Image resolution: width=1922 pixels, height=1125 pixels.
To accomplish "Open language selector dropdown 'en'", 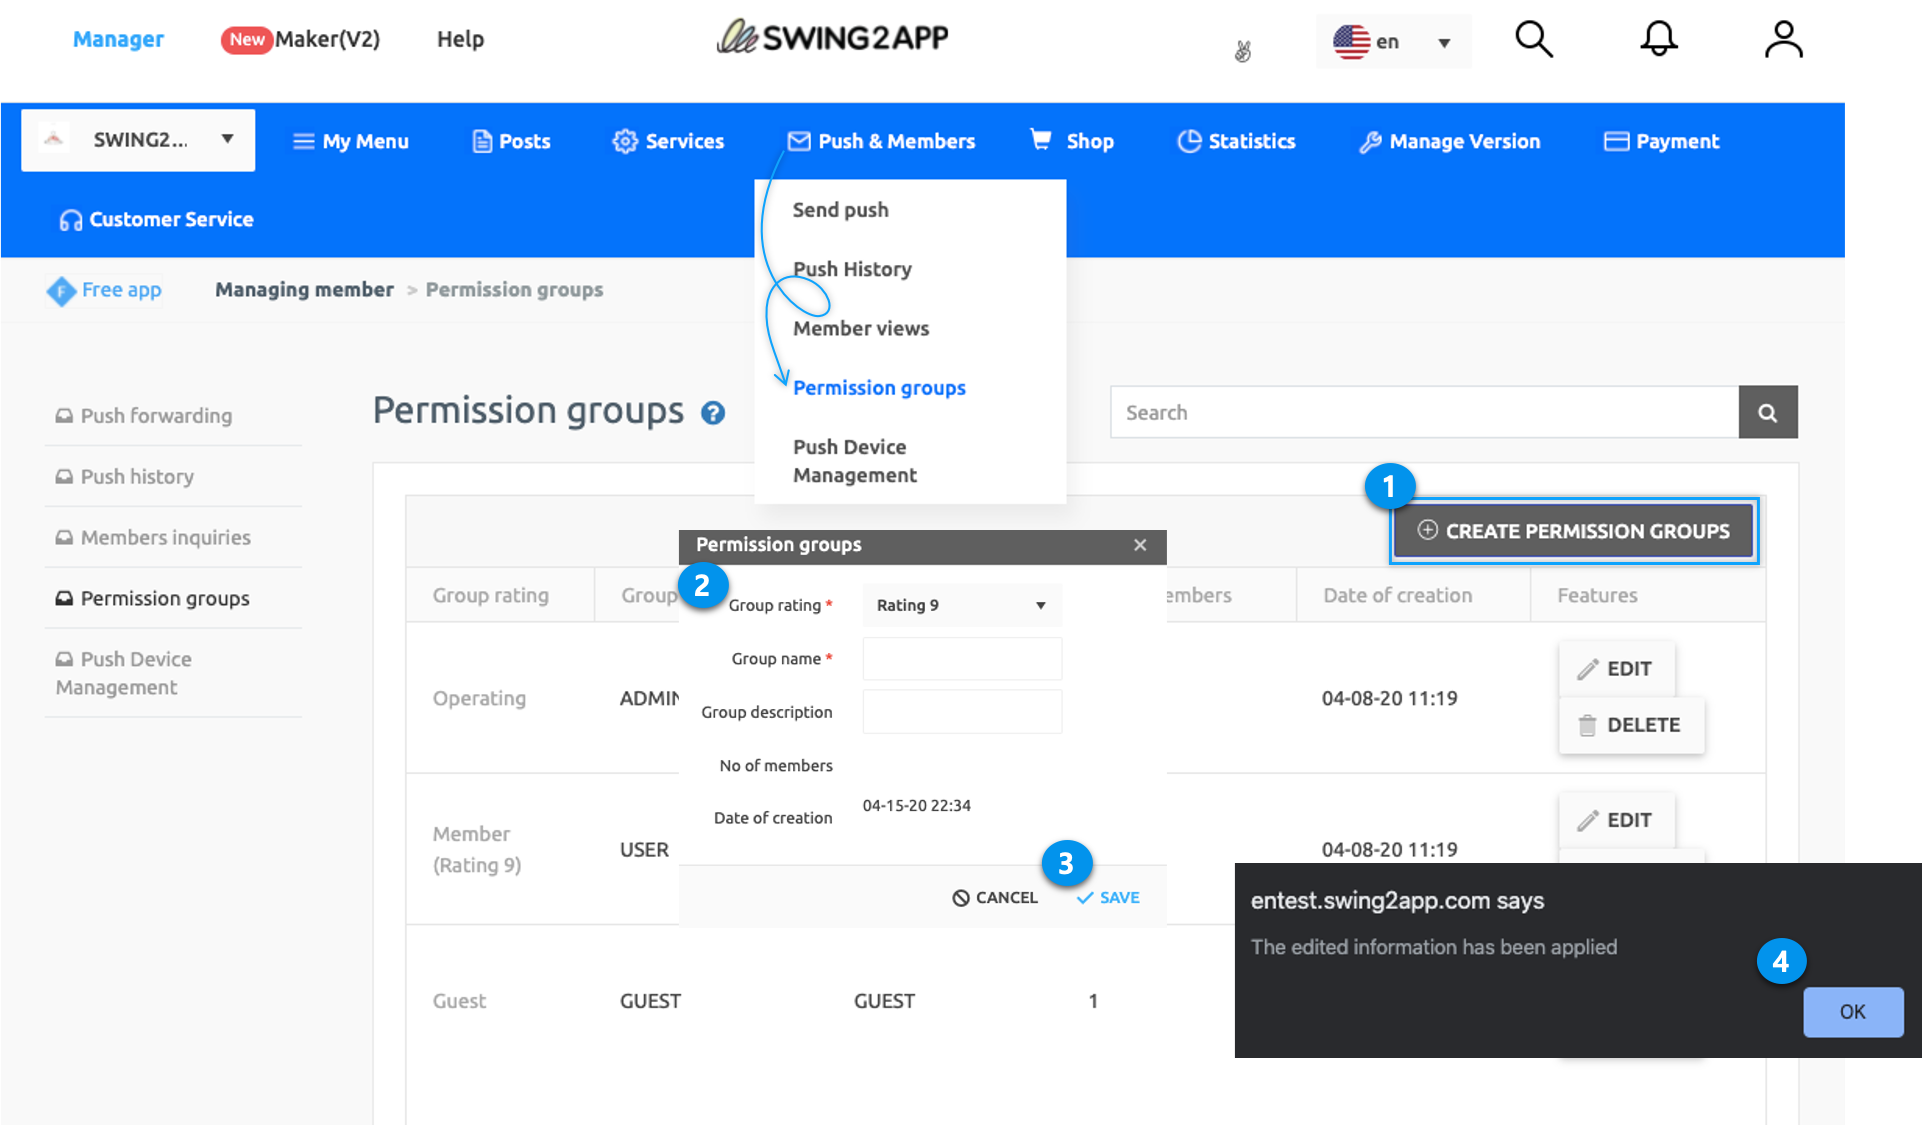I will (x=1393, y=42).
